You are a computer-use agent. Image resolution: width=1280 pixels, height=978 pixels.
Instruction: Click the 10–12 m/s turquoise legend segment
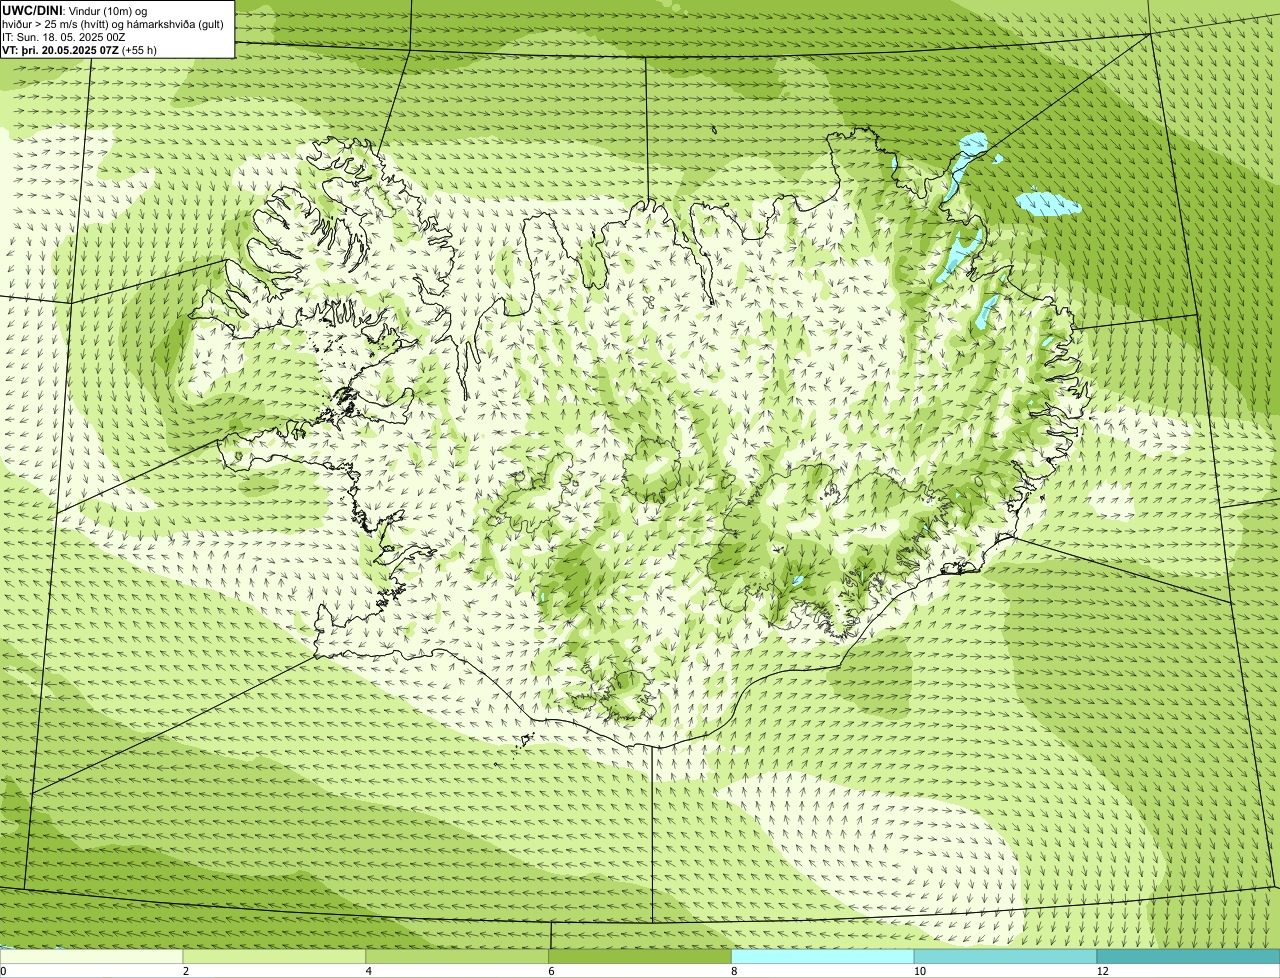[1005, 956]
